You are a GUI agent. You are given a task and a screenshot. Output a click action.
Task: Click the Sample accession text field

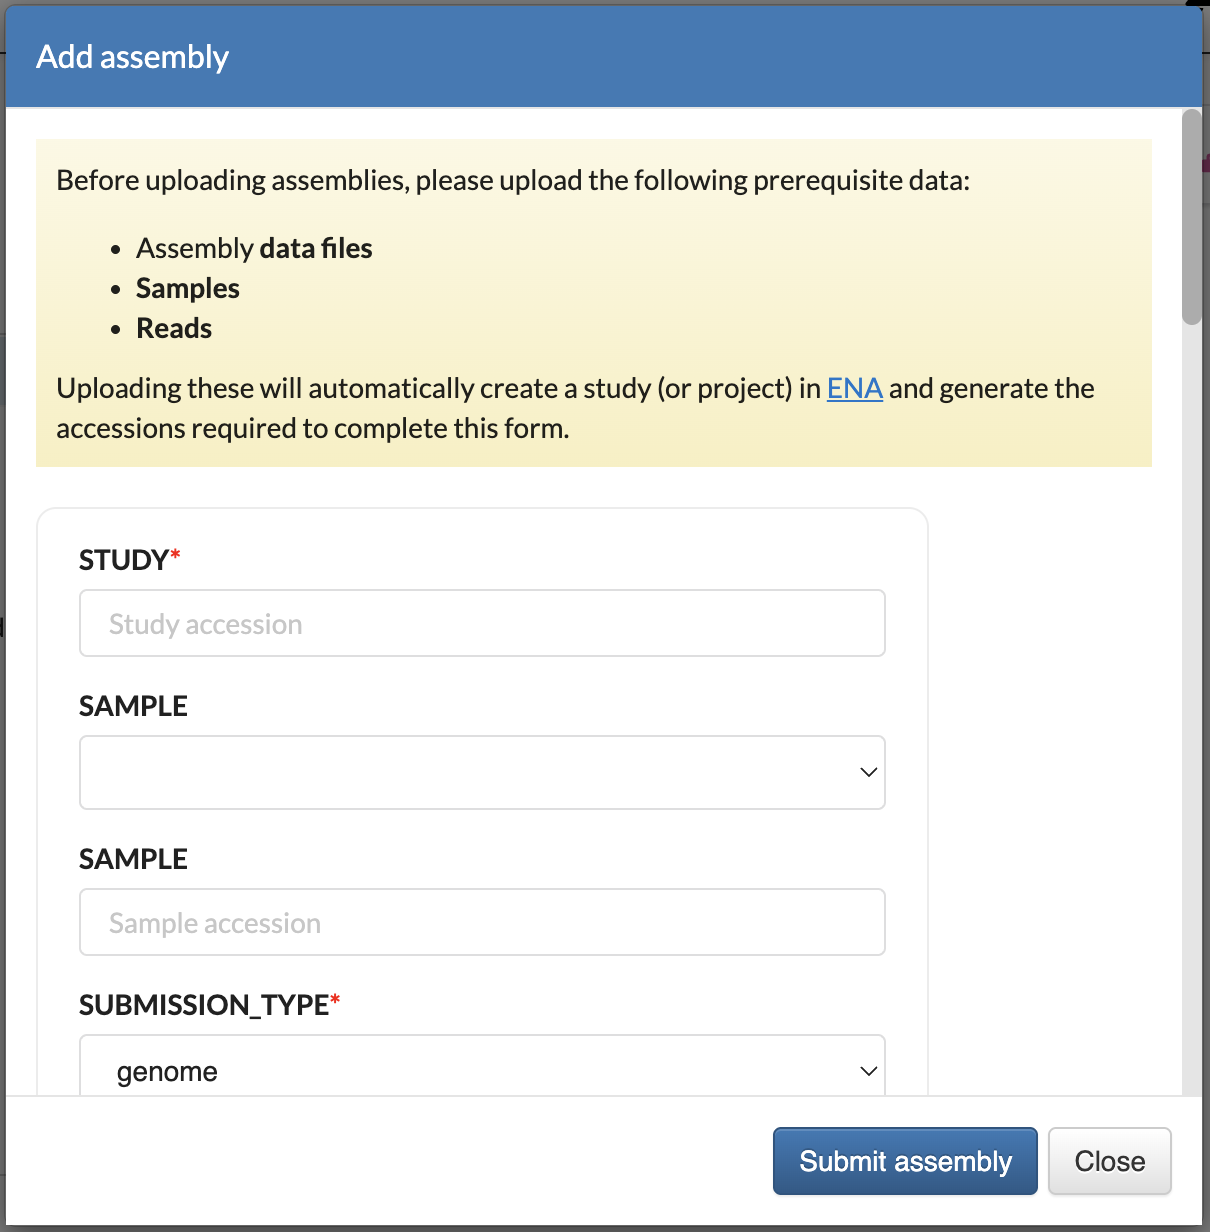[482, 922]
